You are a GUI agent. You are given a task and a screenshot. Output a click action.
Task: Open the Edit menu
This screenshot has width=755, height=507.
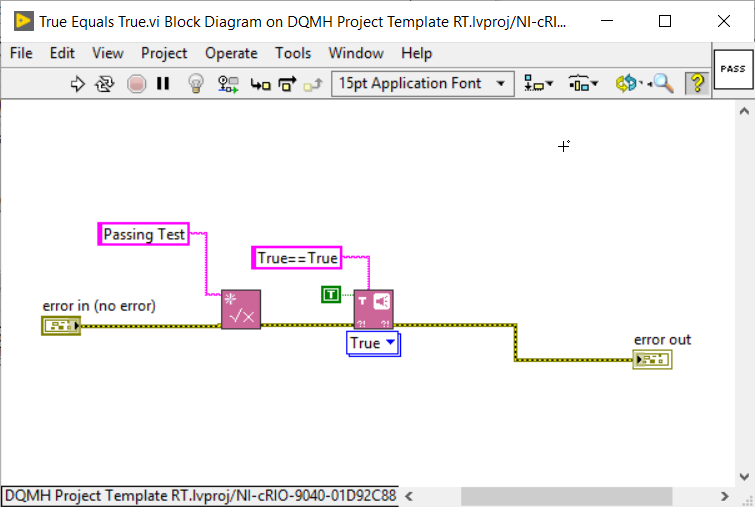pyautogui.click(x=62, y=53)
